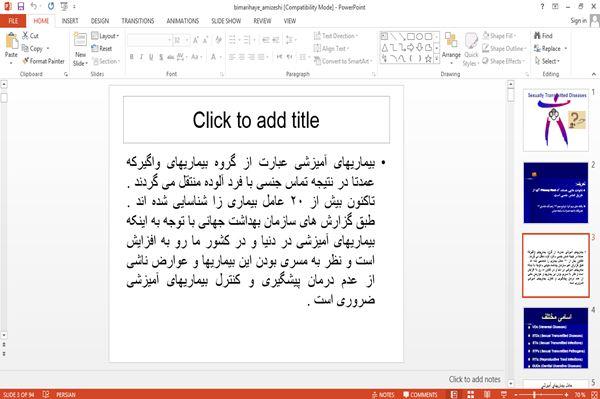
Task: Open the Select dropdown
Action: pyautogui.click(x=547, y=61)
